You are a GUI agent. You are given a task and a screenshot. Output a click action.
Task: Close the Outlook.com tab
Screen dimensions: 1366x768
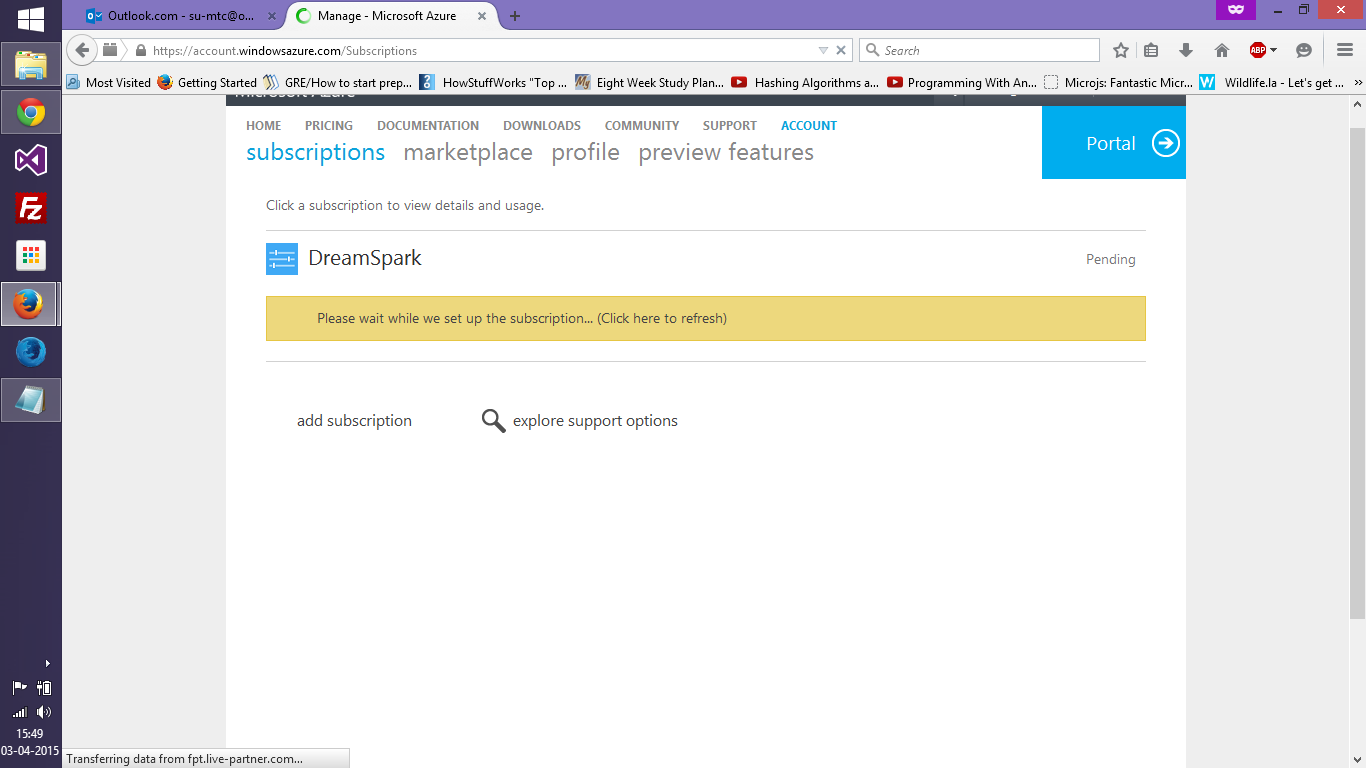coord(272,16)
